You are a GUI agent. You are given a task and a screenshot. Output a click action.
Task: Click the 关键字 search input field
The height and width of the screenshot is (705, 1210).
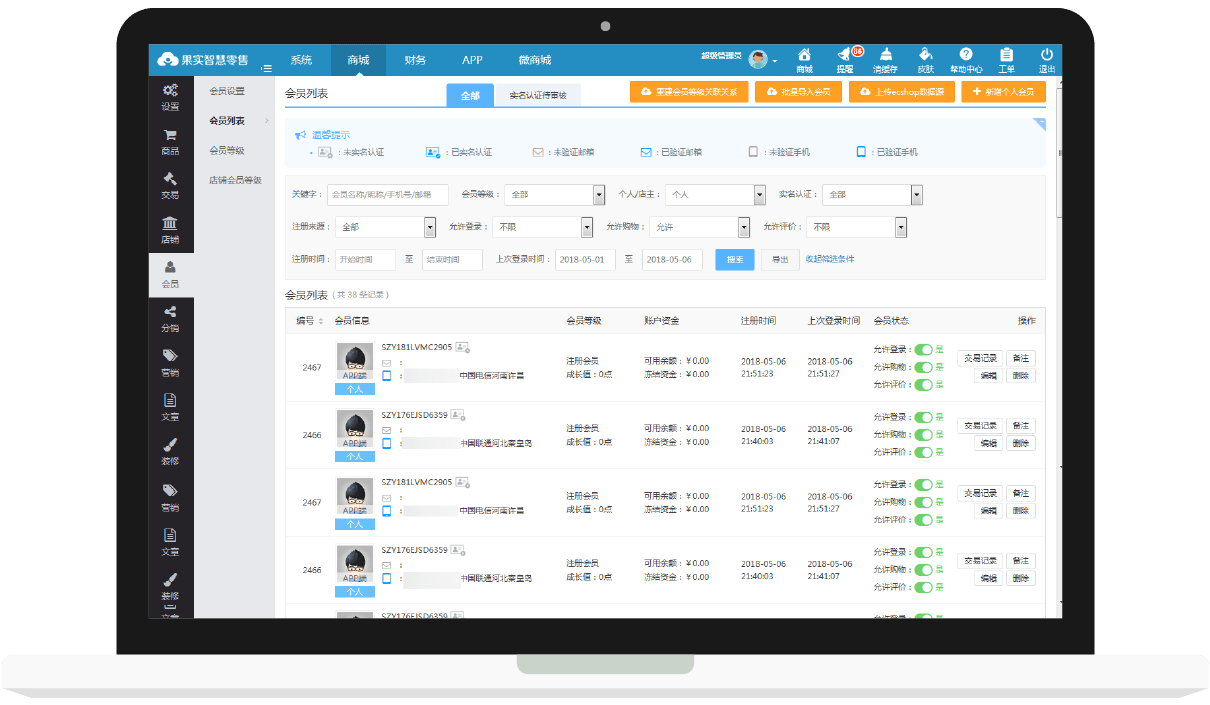[x=388, y=195]
